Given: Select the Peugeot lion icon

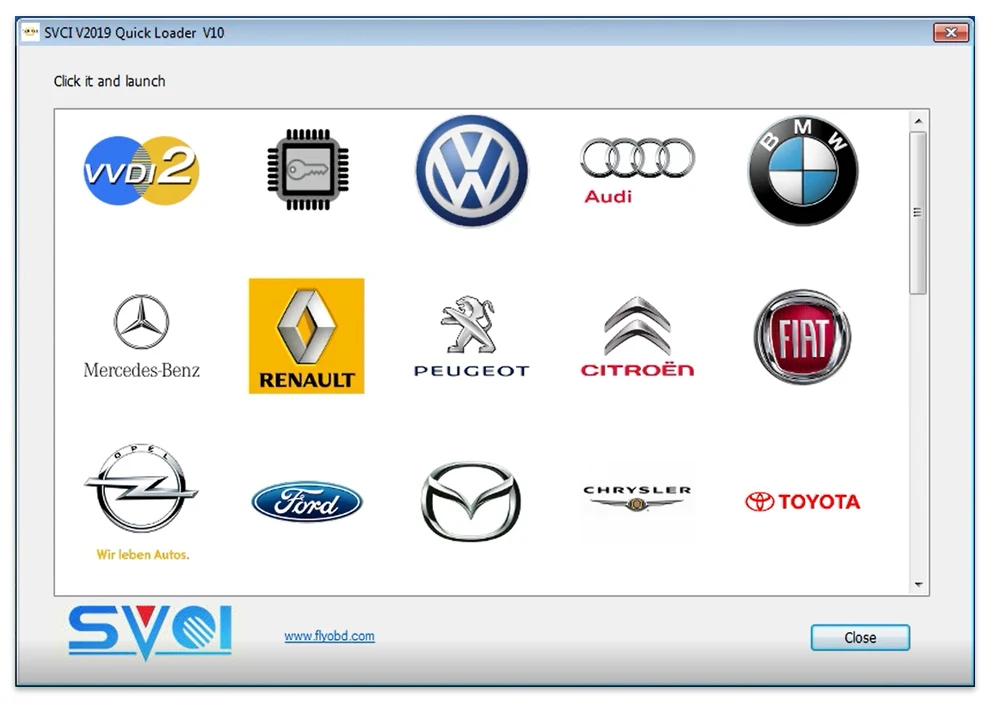Looking at the screenshot, I should (x=472, y=336).
